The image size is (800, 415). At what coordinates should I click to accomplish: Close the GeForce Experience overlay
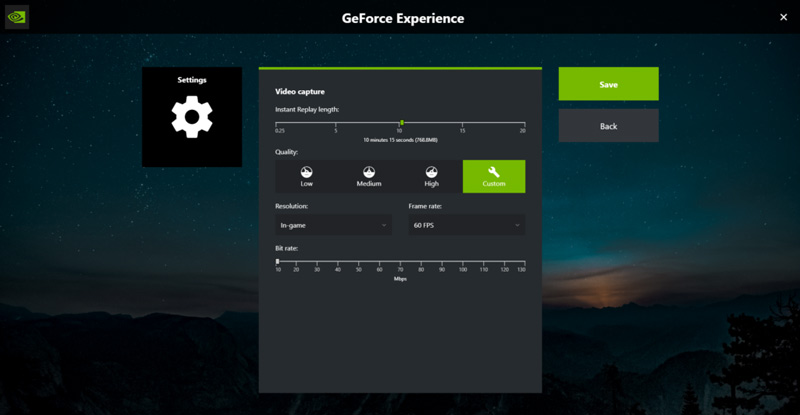pos(784,17)
